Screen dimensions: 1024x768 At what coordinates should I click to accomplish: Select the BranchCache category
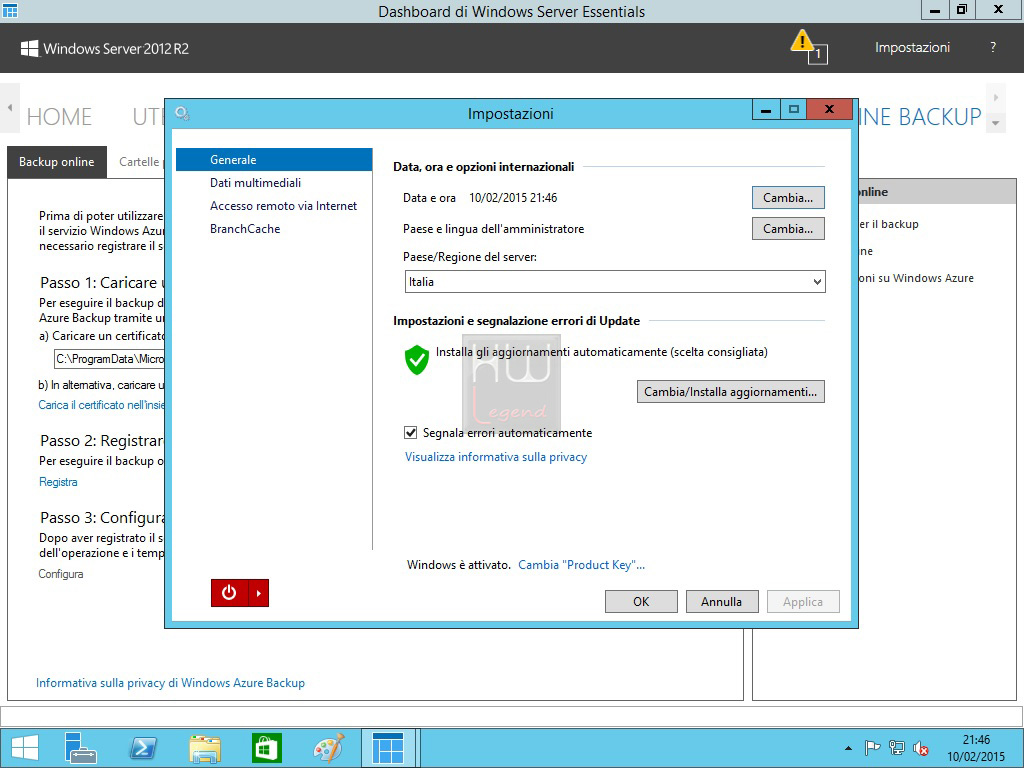click(245, 229)
